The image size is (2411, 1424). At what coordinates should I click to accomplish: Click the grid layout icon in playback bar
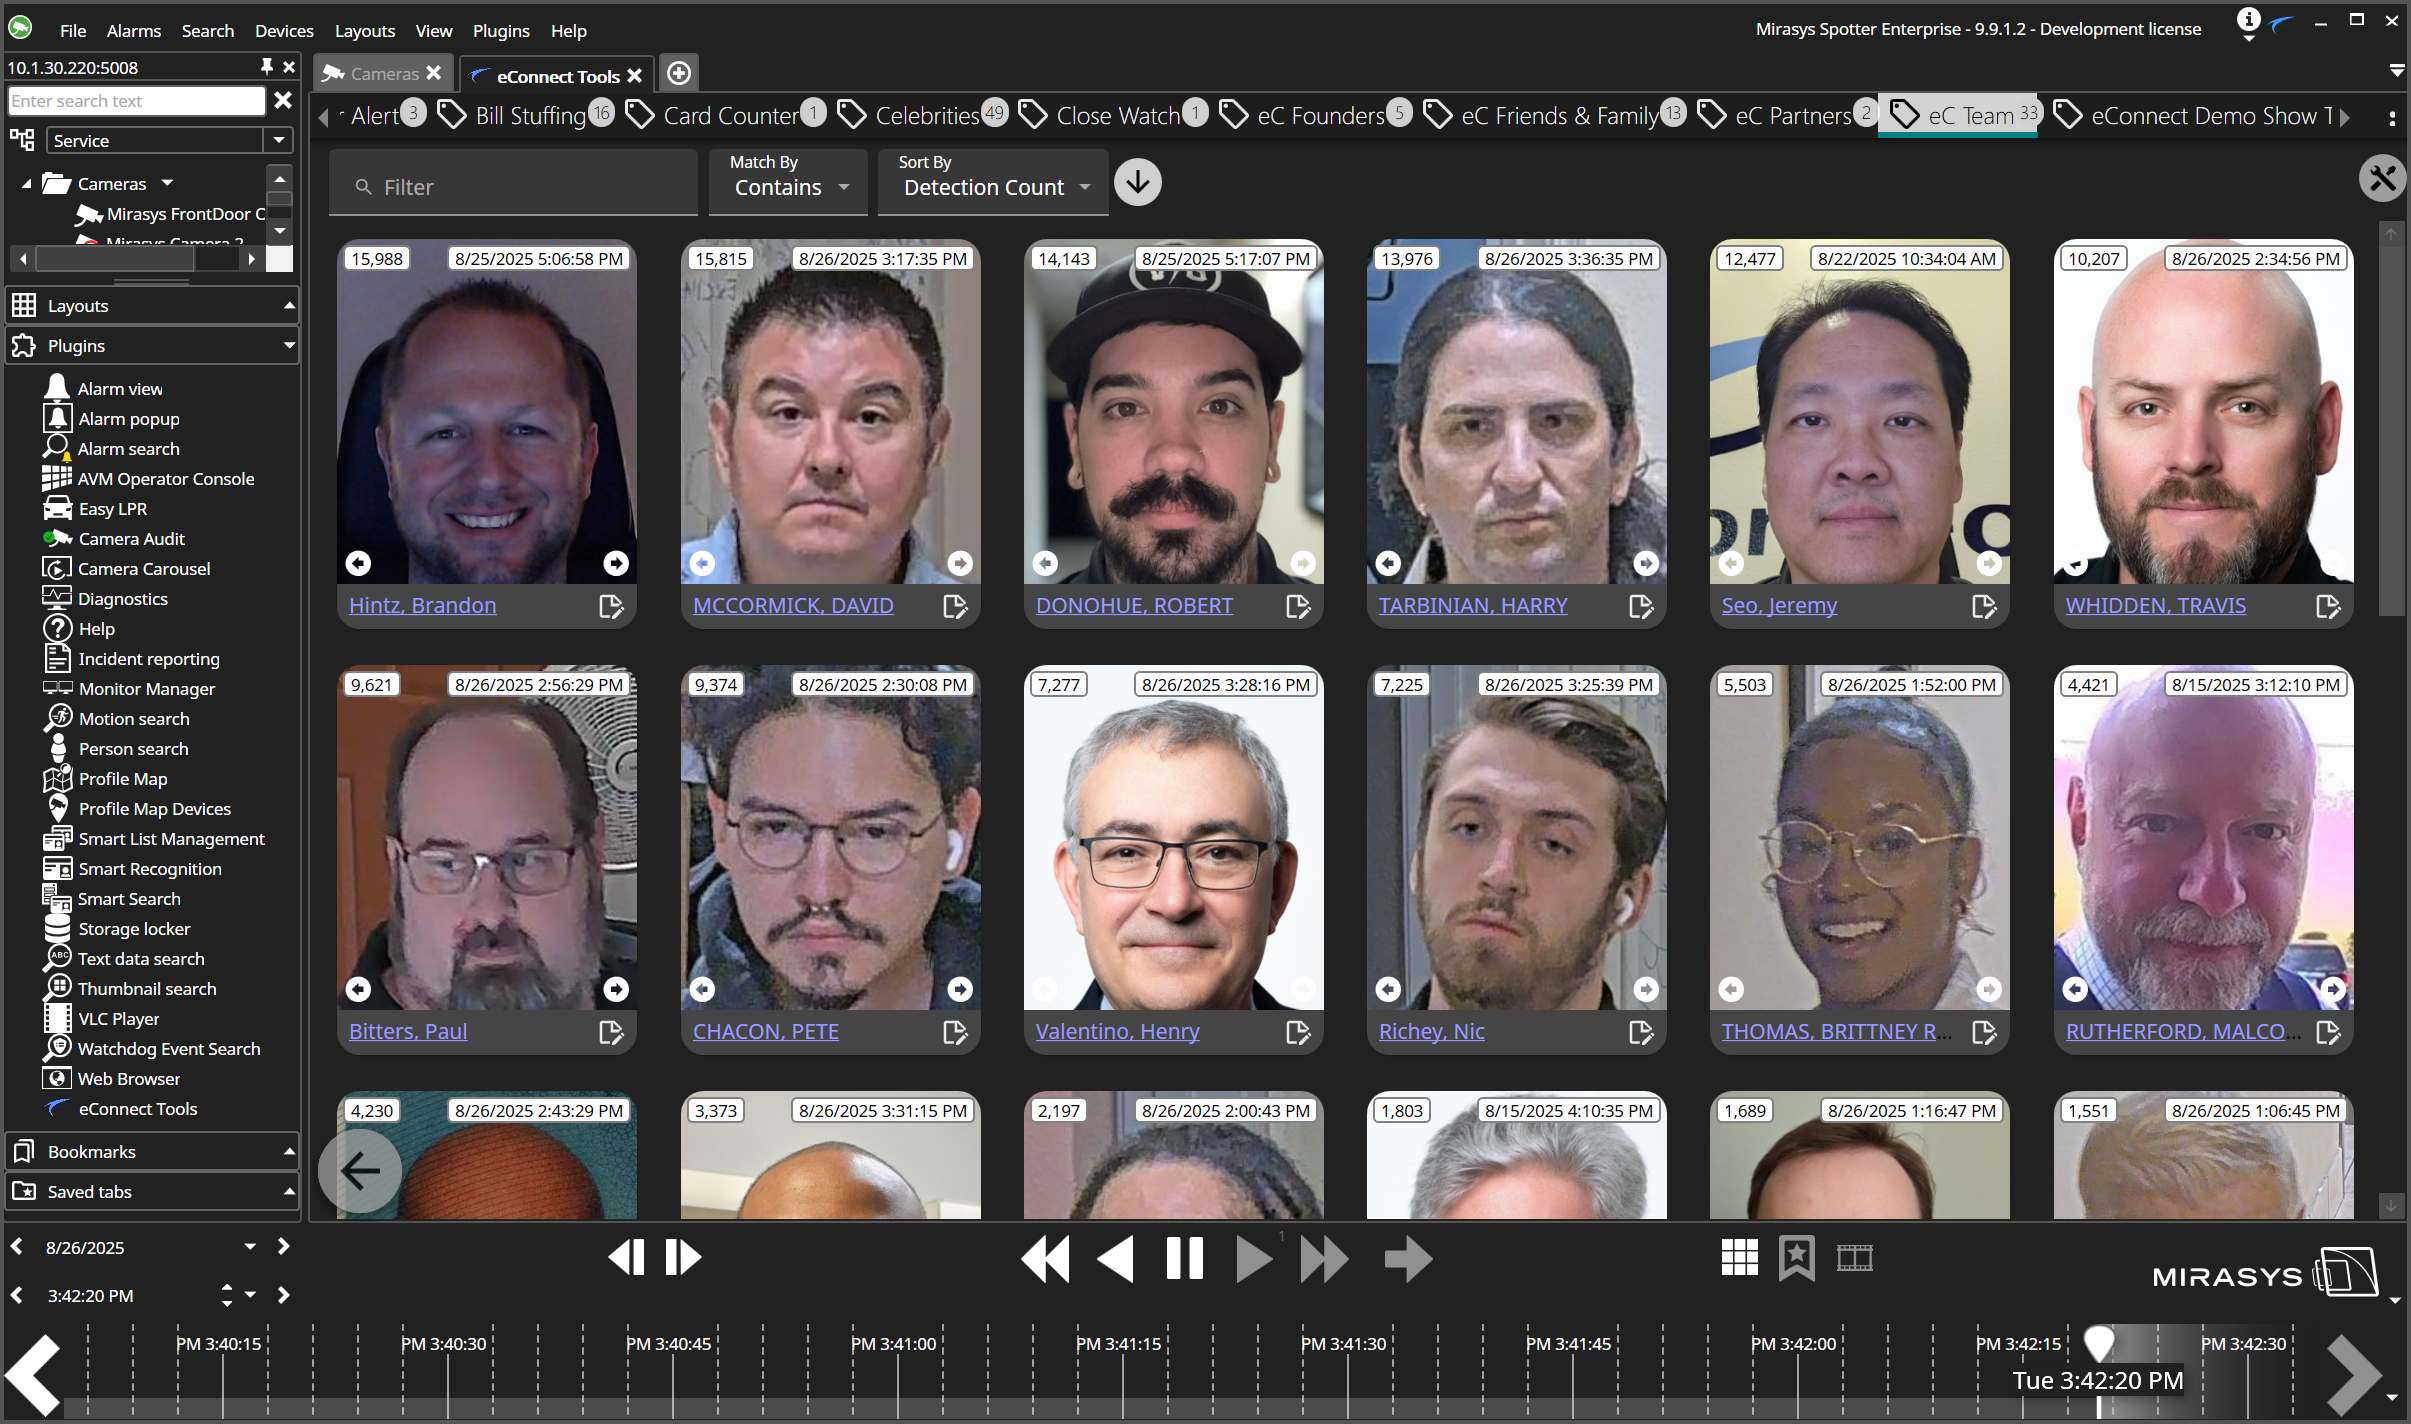(x=1739, y=1258)
